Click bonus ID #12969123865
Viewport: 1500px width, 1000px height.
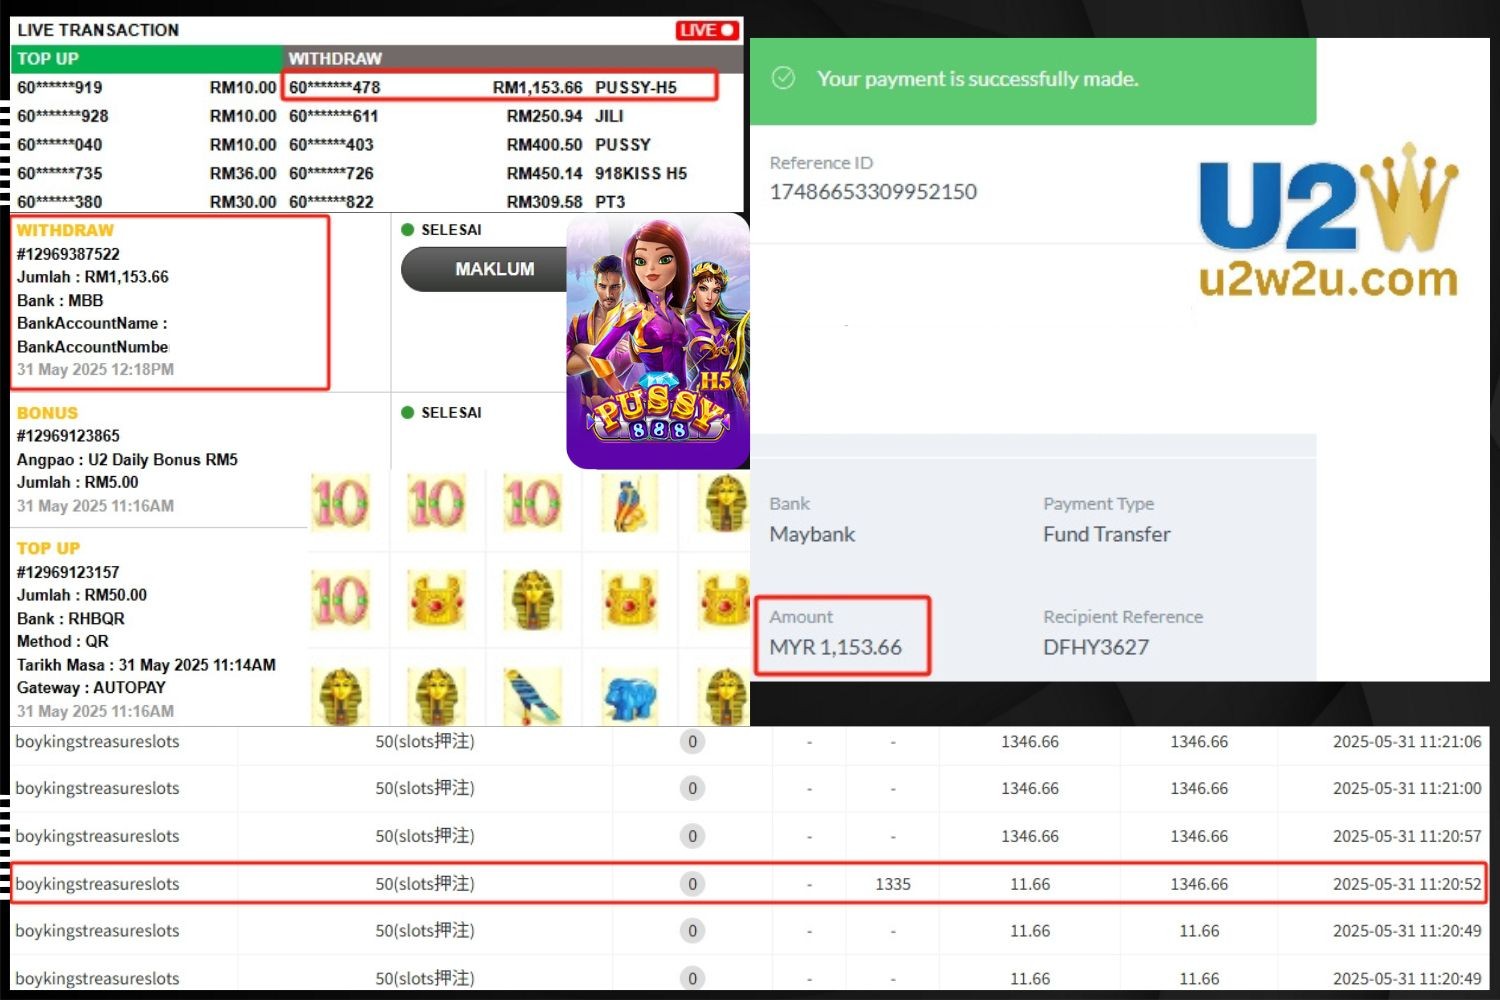(x=68, y=436)
